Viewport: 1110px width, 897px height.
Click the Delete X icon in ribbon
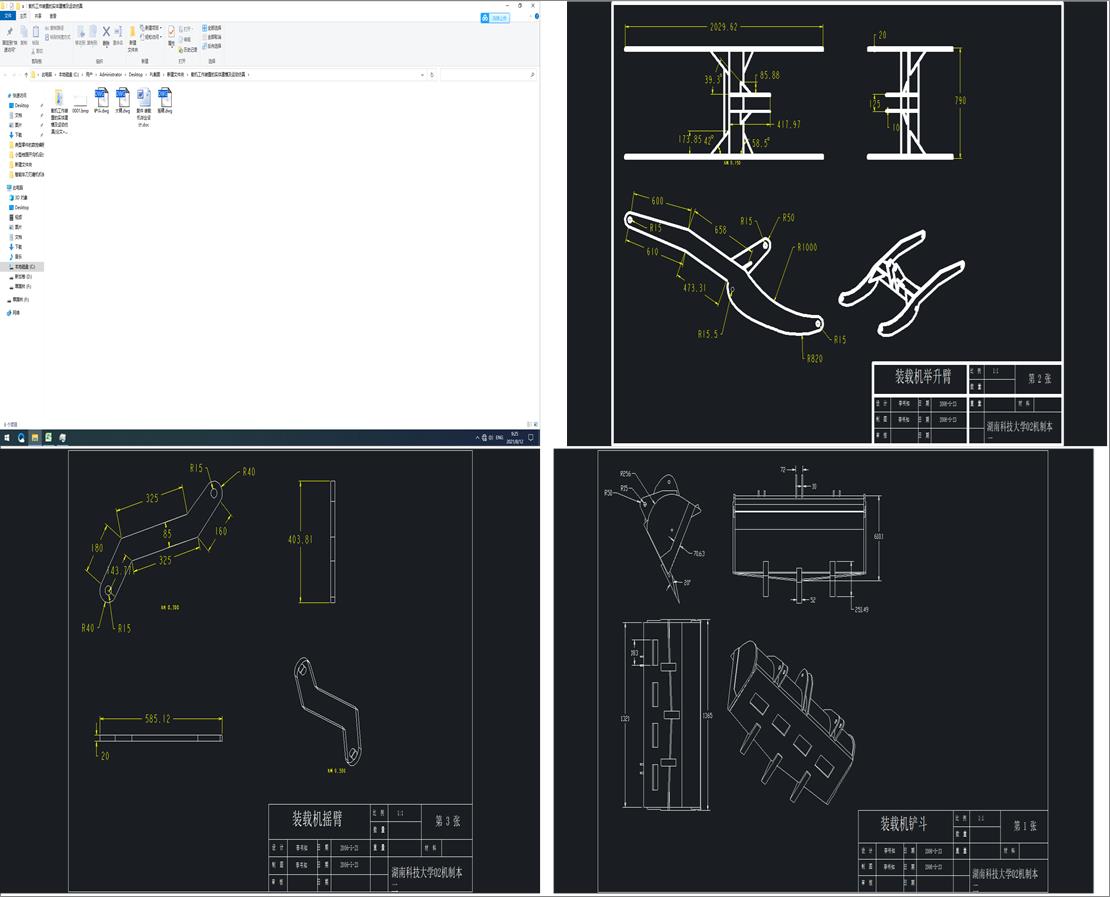pos(106,32)
